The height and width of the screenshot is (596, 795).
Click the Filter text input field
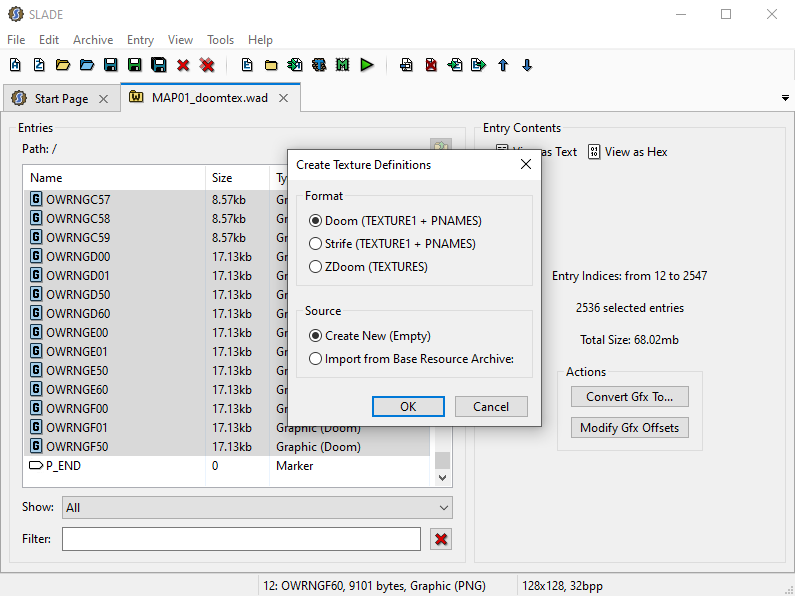(241, 539)
